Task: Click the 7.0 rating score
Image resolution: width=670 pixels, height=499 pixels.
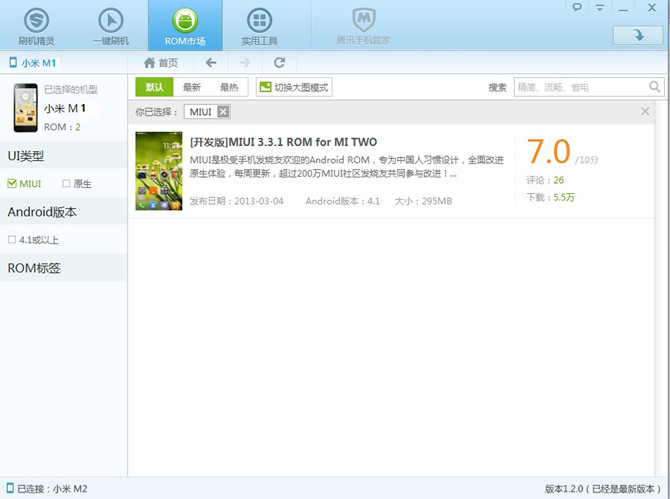Action: (549, 152)
